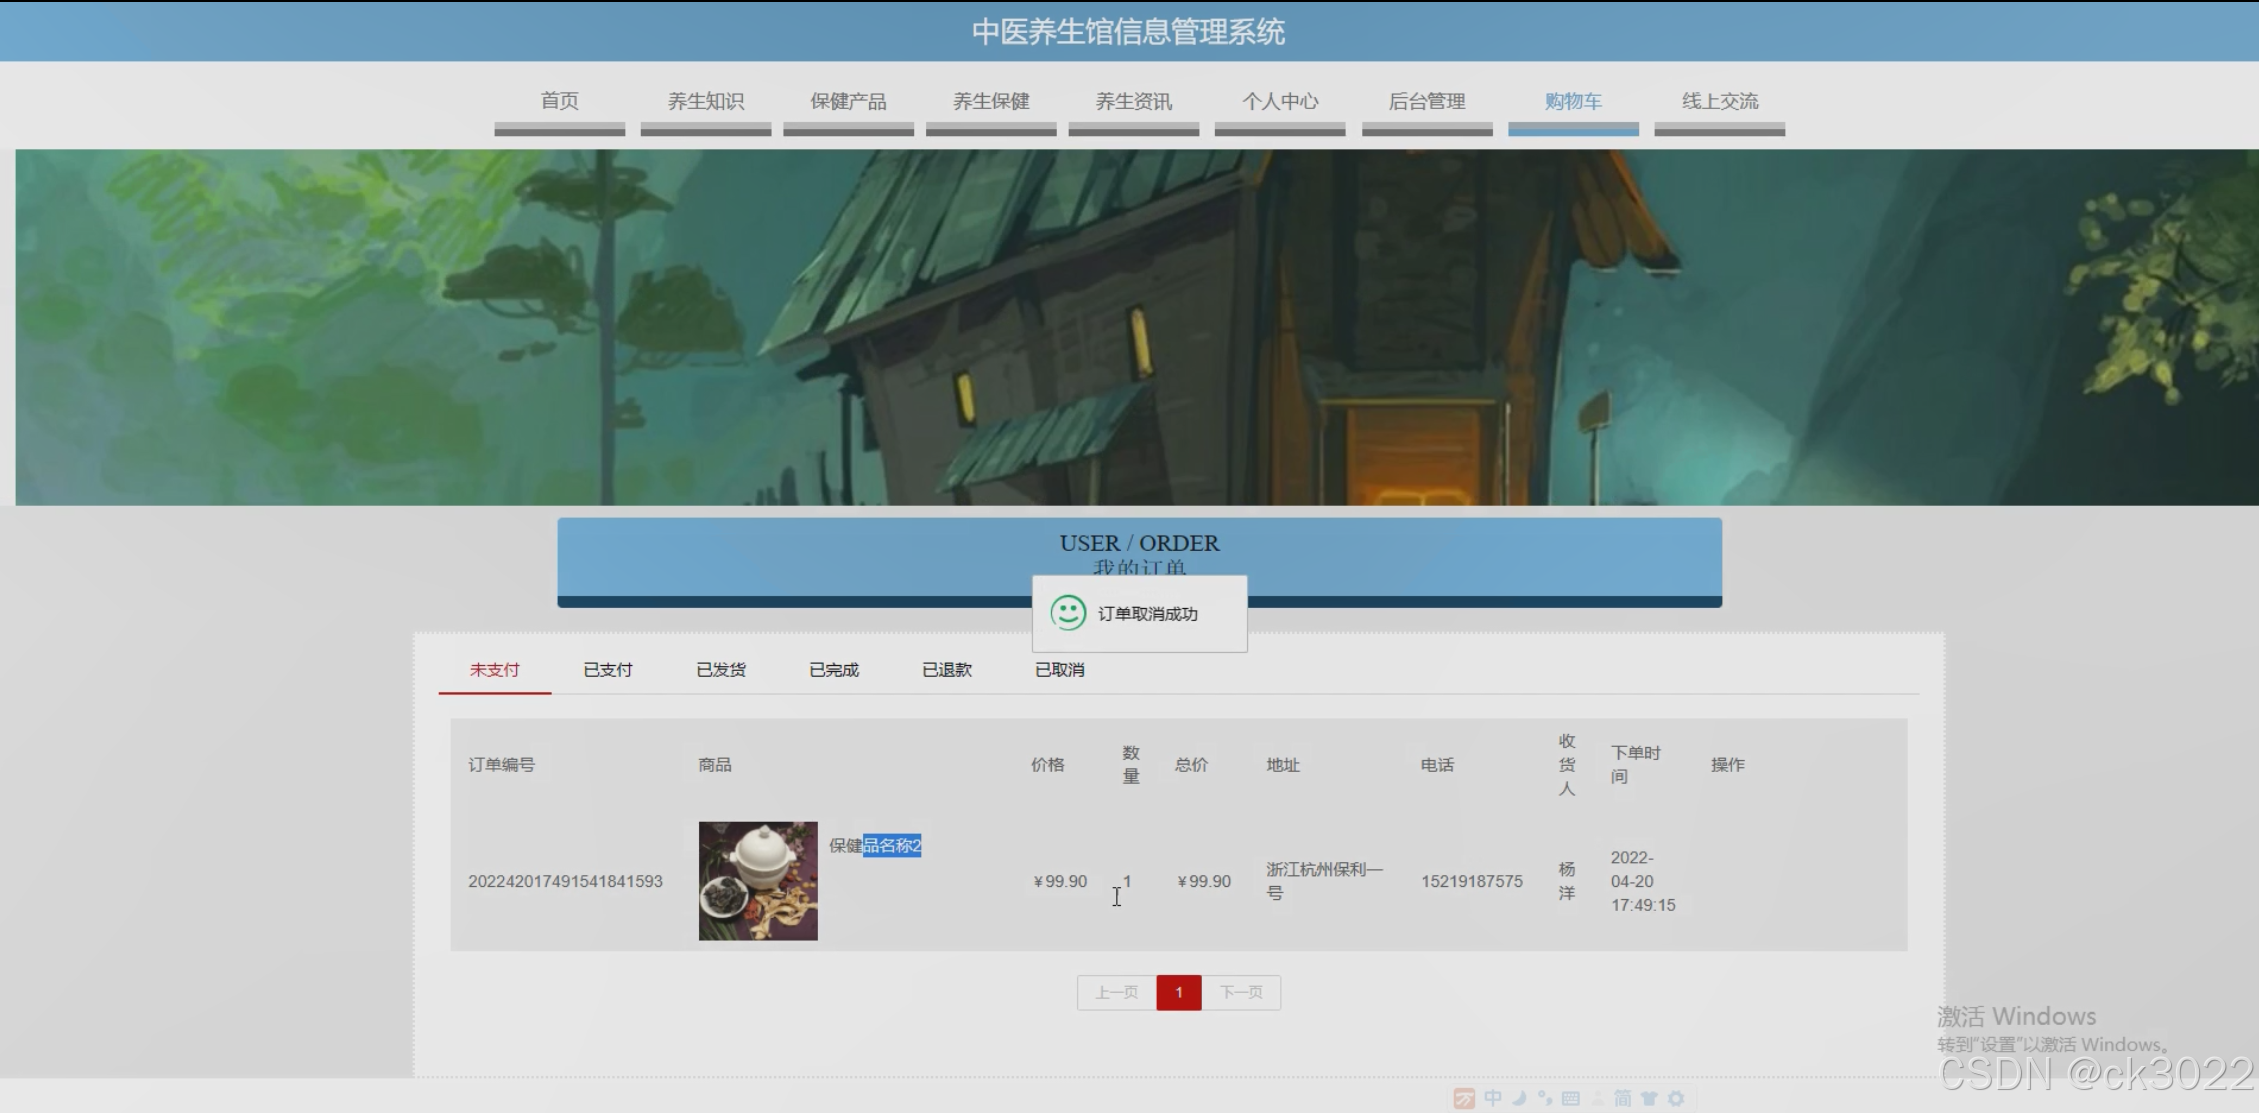Toggle the punctuation mode icon
The image size is (2259, 1113).
tap(1545, 1098)
